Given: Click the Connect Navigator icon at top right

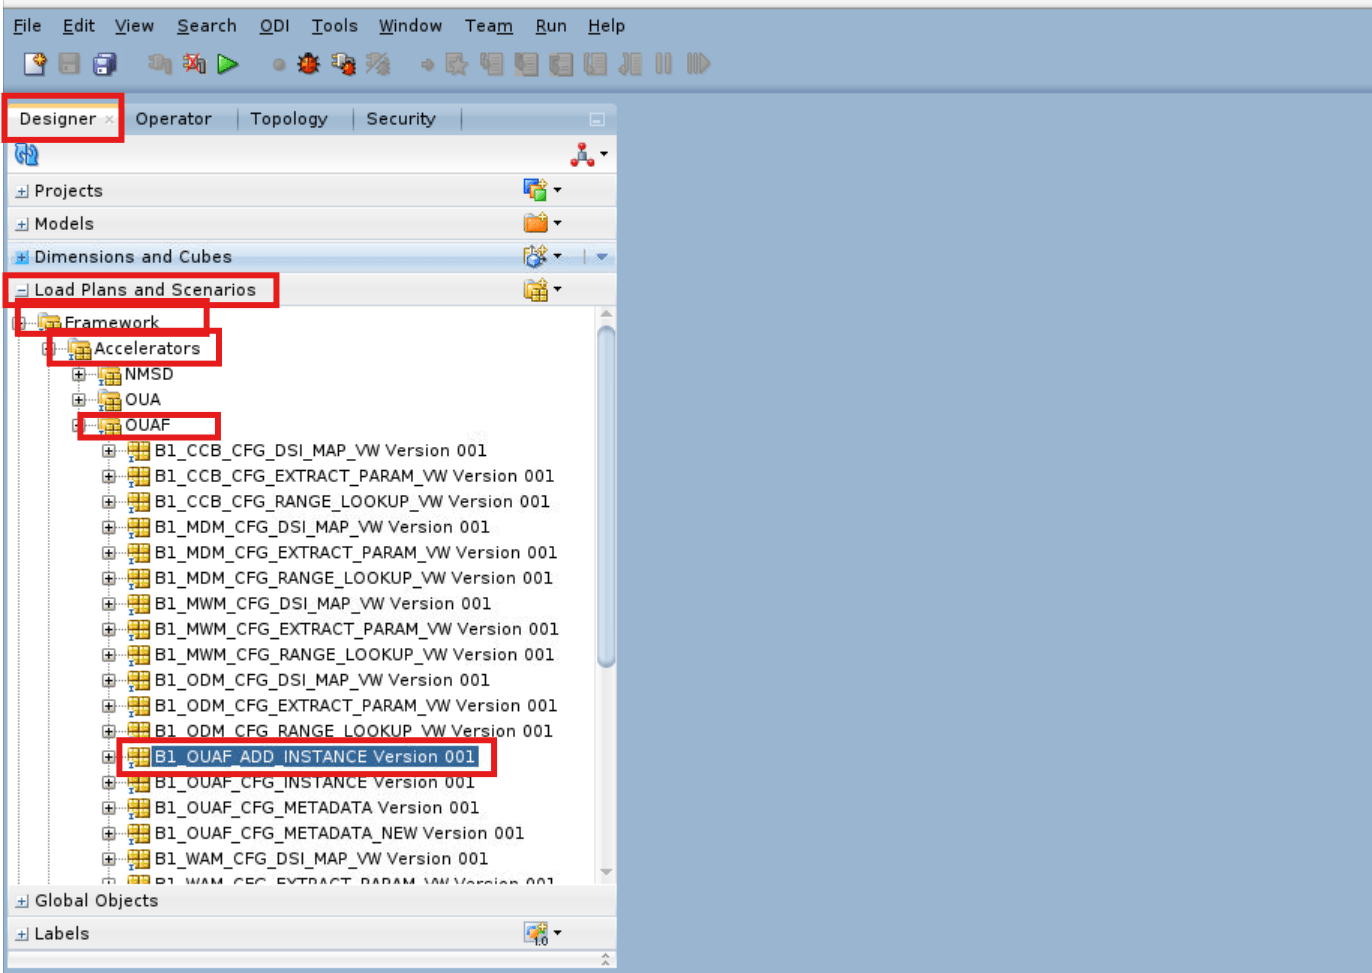Looking at the screenshot, I should click(581, 155).
